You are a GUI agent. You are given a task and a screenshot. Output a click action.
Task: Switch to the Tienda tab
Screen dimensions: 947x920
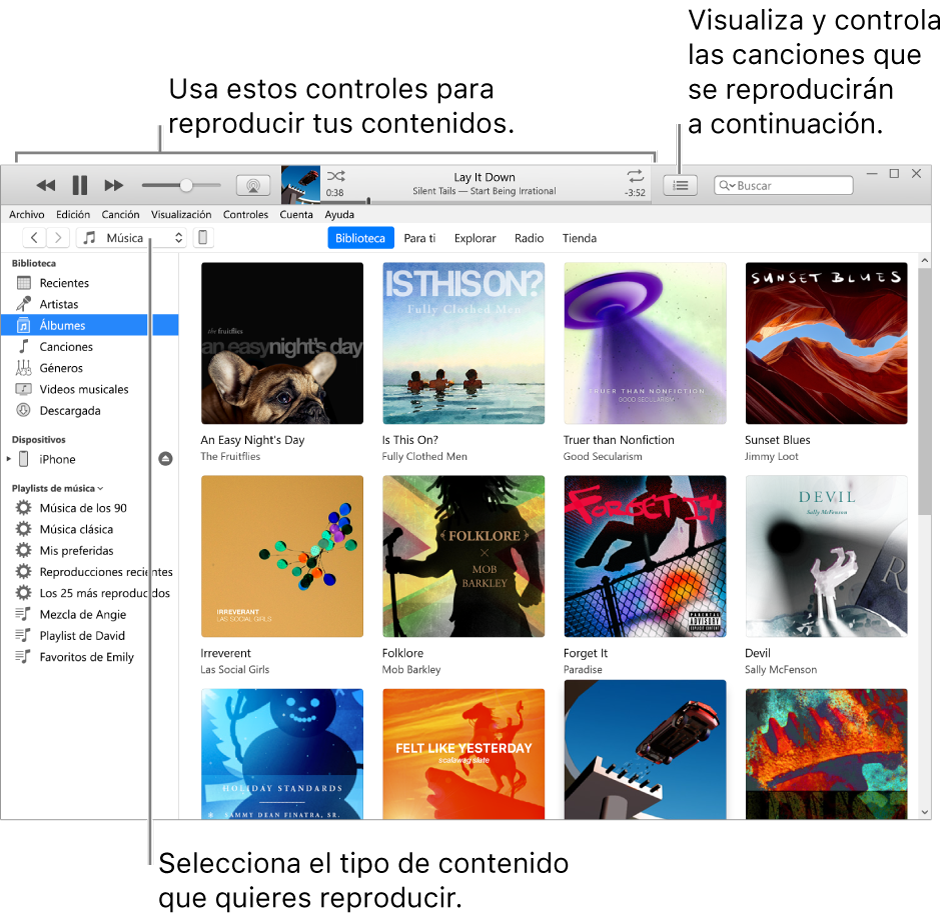point(579,238)
